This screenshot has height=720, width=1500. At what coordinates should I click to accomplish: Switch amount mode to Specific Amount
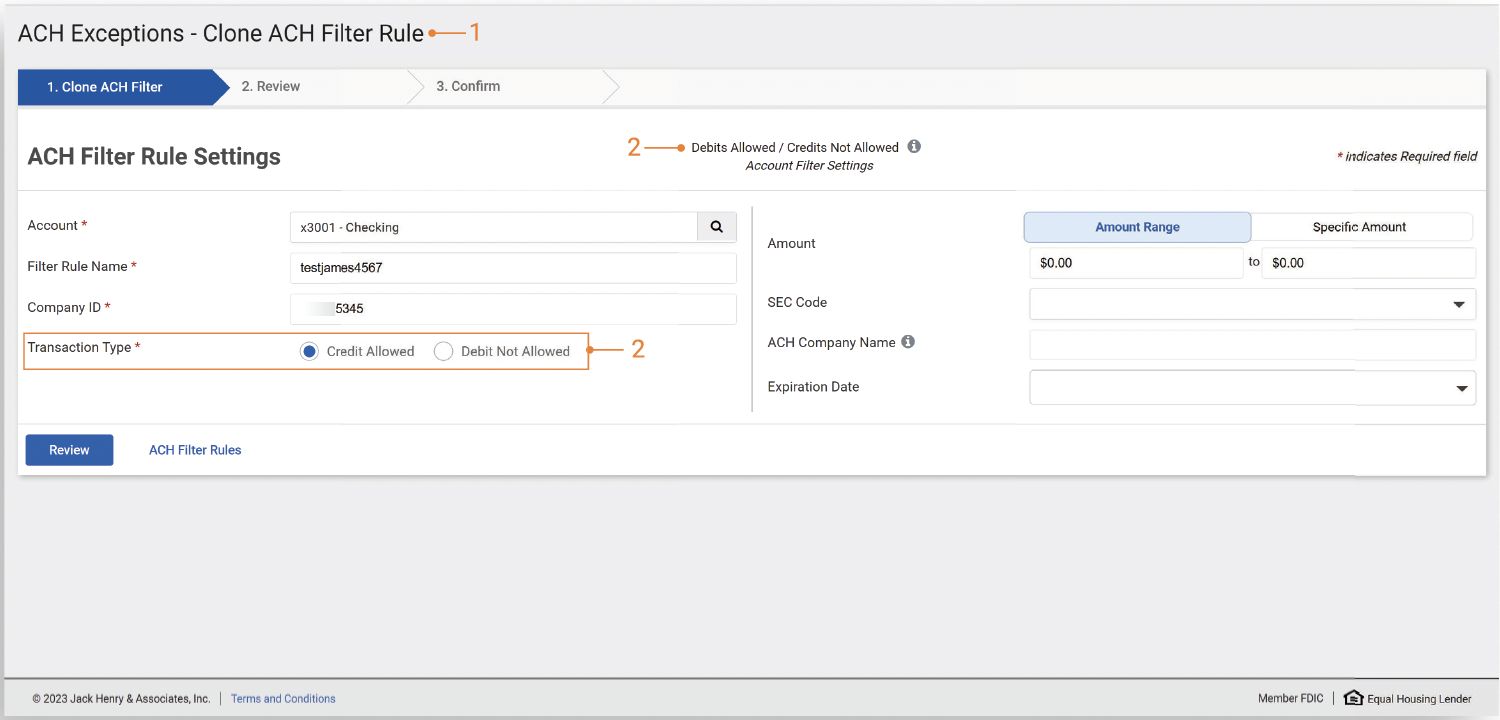click(1360, 227)
